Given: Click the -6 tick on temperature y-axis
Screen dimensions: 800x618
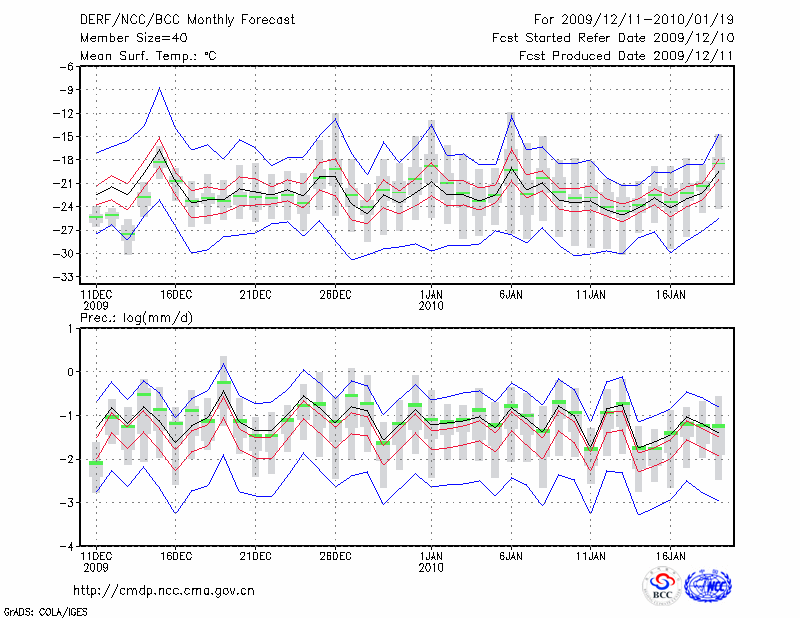Looking at the screenshot, I should pos(68,67).
